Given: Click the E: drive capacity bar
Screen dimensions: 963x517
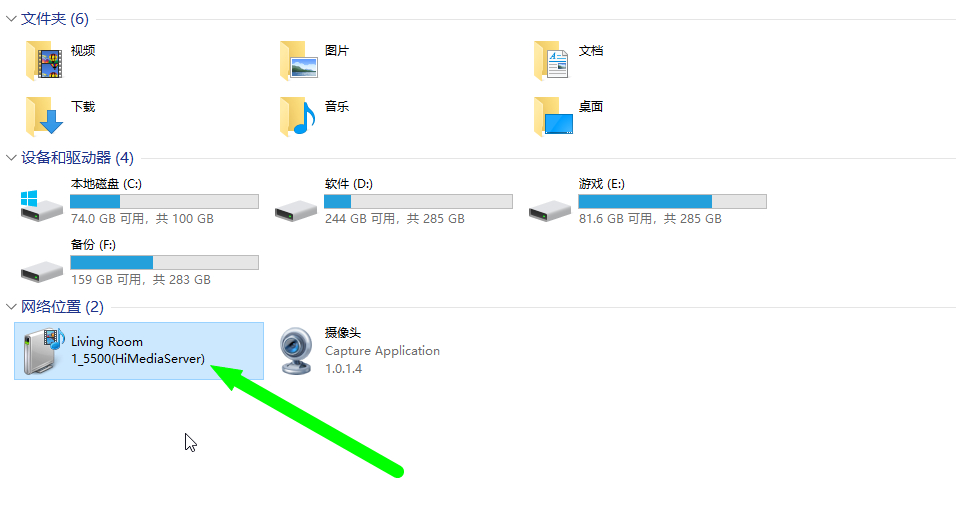Looking at the screenshot, I should 673,201.
